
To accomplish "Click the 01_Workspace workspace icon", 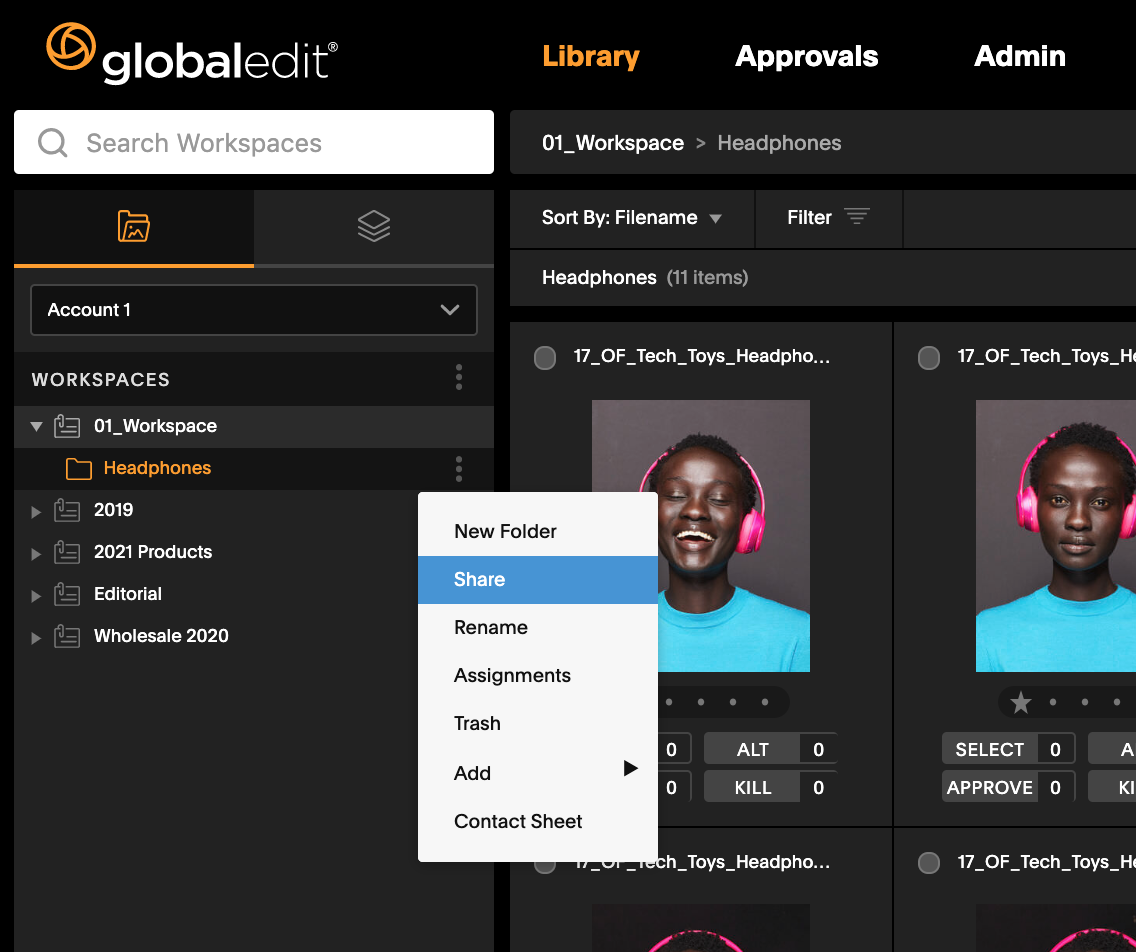I will (x=67, y=426).
